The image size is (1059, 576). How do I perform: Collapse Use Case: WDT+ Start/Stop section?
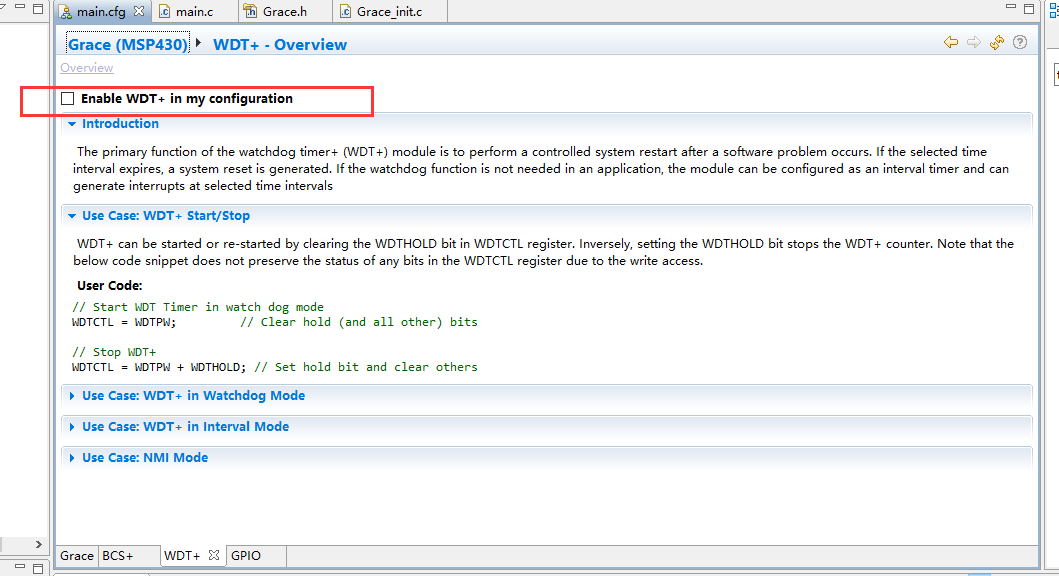[72, 215]
